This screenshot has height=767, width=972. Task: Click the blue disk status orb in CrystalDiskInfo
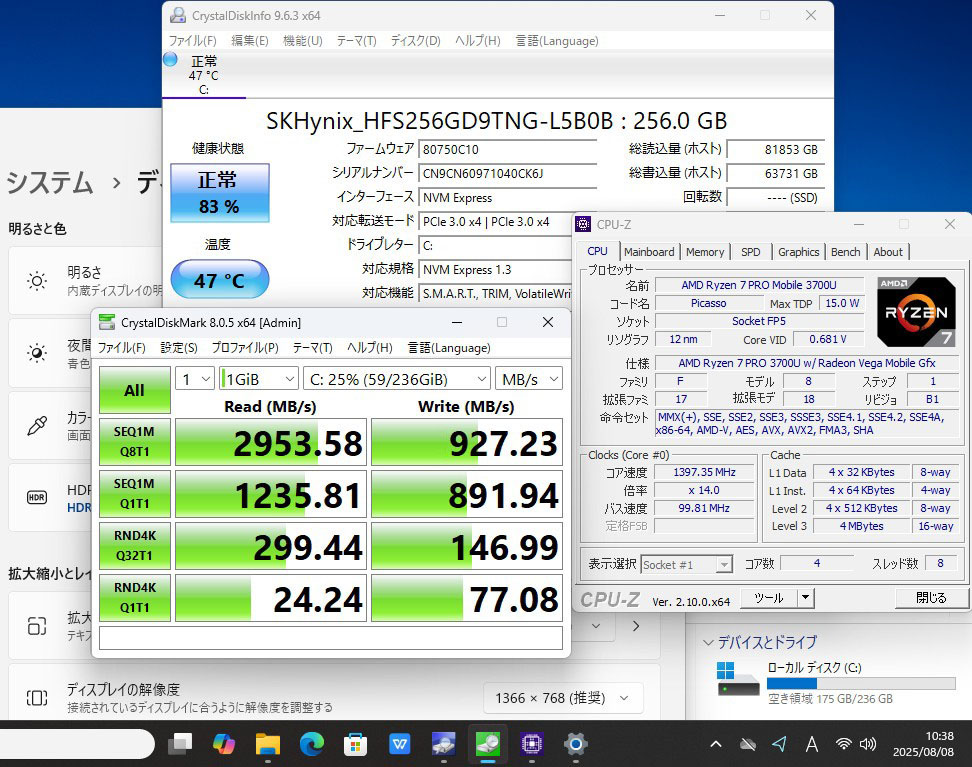[170, 60]
